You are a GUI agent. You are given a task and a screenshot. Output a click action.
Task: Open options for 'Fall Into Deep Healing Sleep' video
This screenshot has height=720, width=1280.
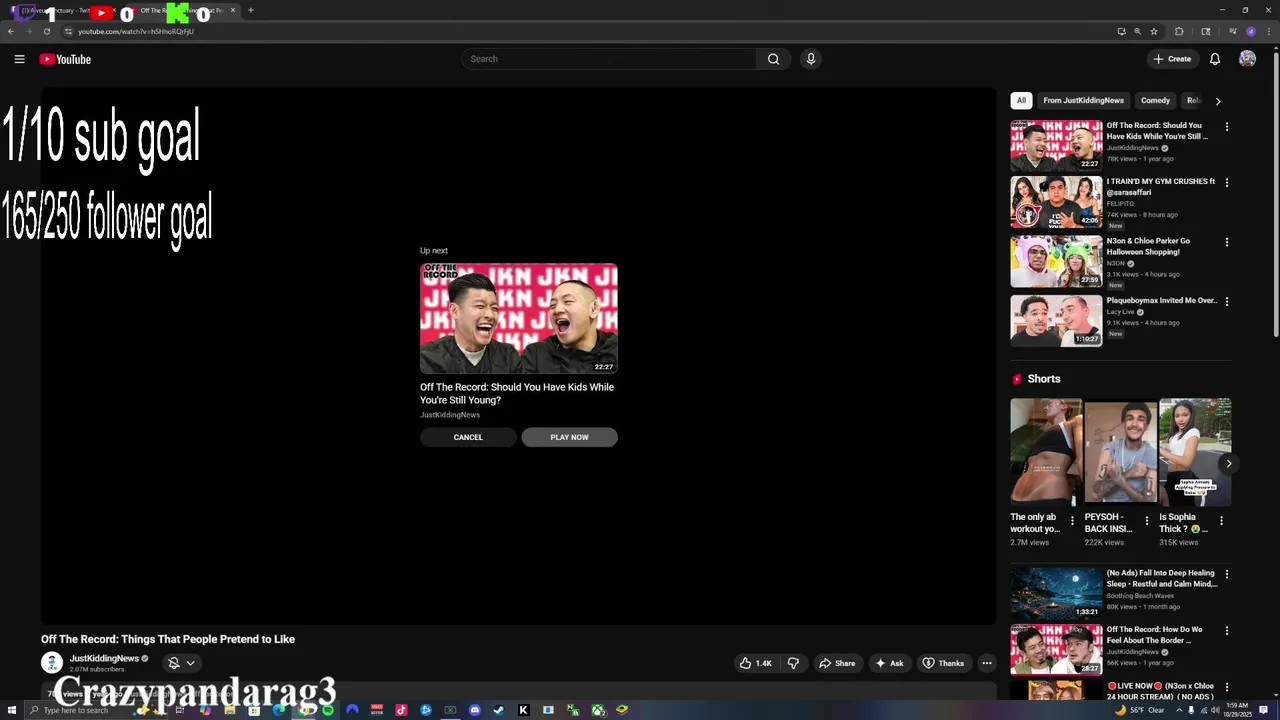pos(1227,574)
